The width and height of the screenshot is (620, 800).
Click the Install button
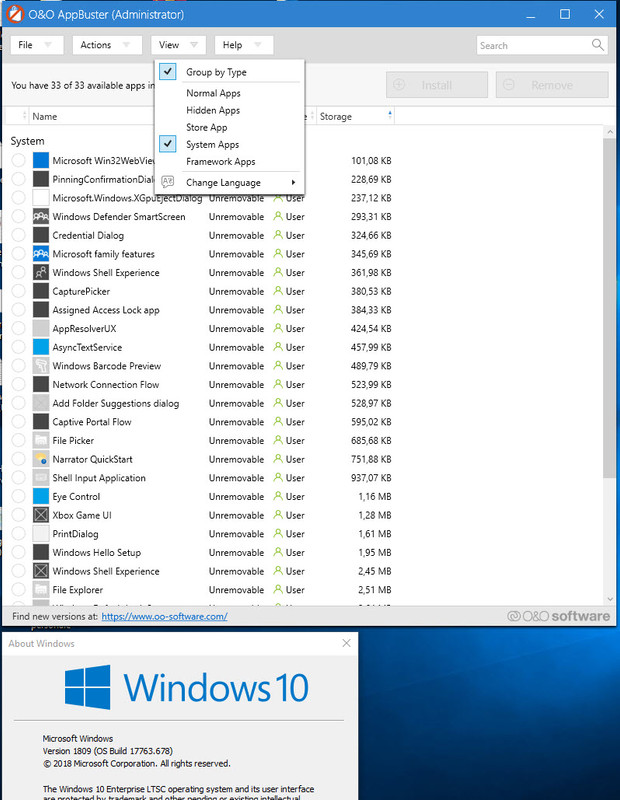point(437,85)
